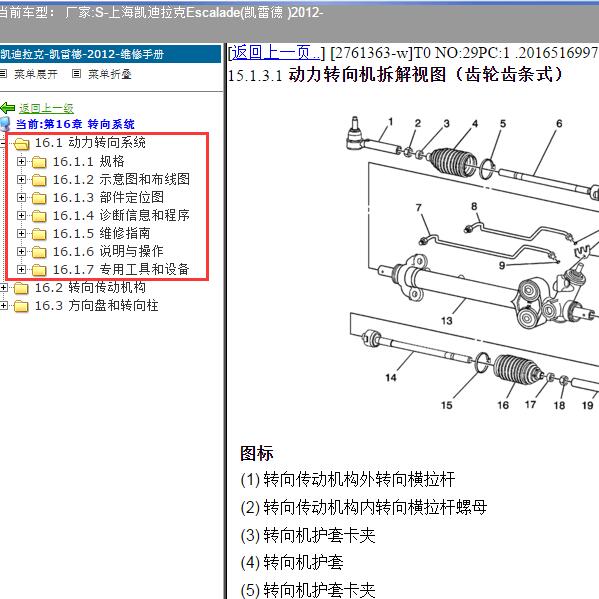
Task: Expand the 16.1.3 部件定位图 node
Action: click(21, 198)
